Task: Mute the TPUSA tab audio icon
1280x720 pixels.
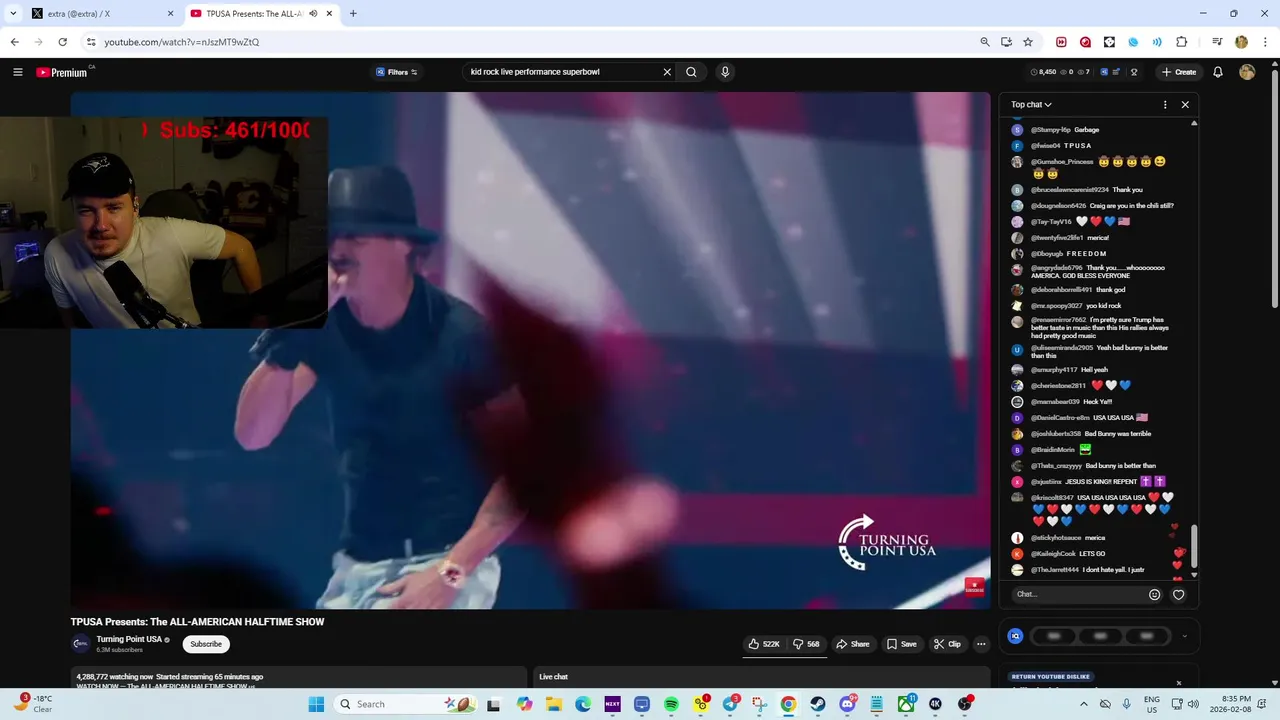Action: 313,14
